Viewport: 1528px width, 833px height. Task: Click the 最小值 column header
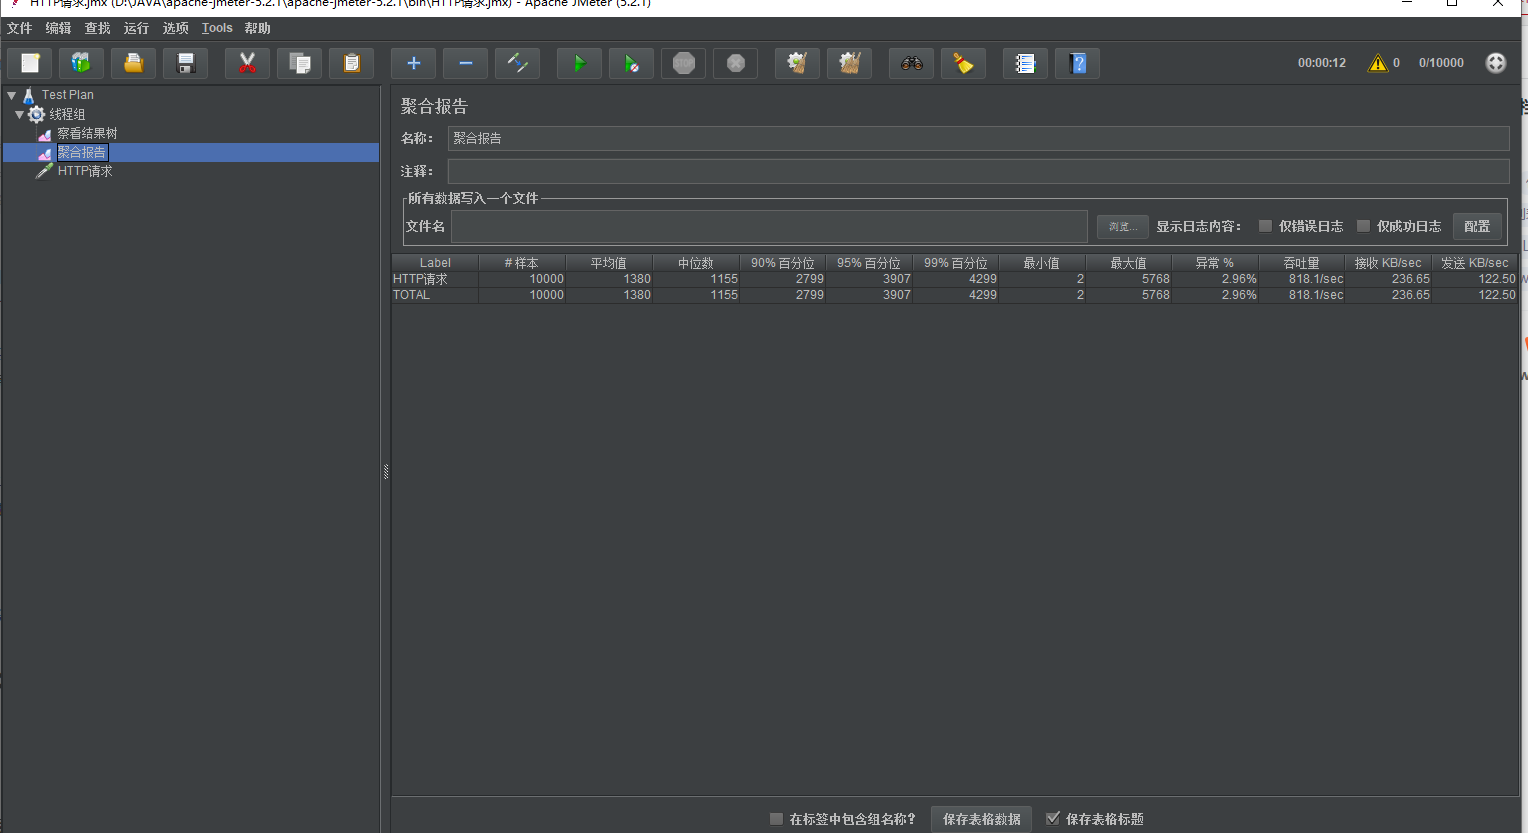(x=1042, y=263)
